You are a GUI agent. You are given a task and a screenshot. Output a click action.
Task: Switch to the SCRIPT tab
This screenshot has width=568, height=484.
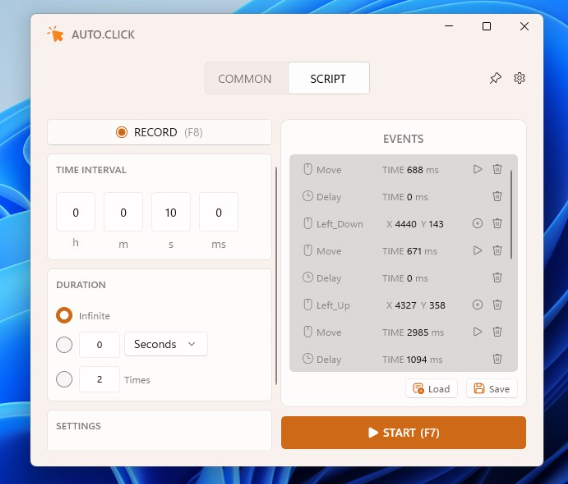(328, 79)
